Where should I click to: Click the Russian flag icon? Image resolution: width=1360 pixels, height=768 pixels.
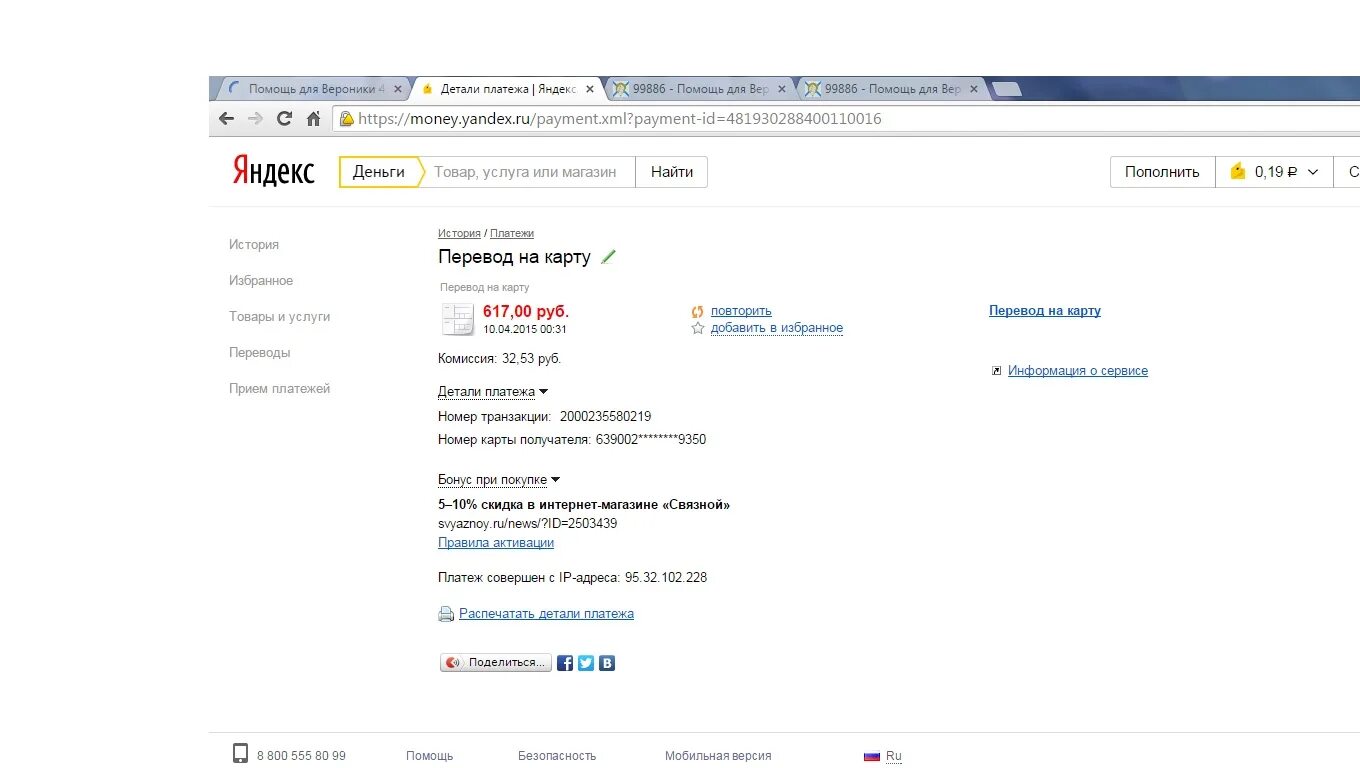[x=872, y=756]
